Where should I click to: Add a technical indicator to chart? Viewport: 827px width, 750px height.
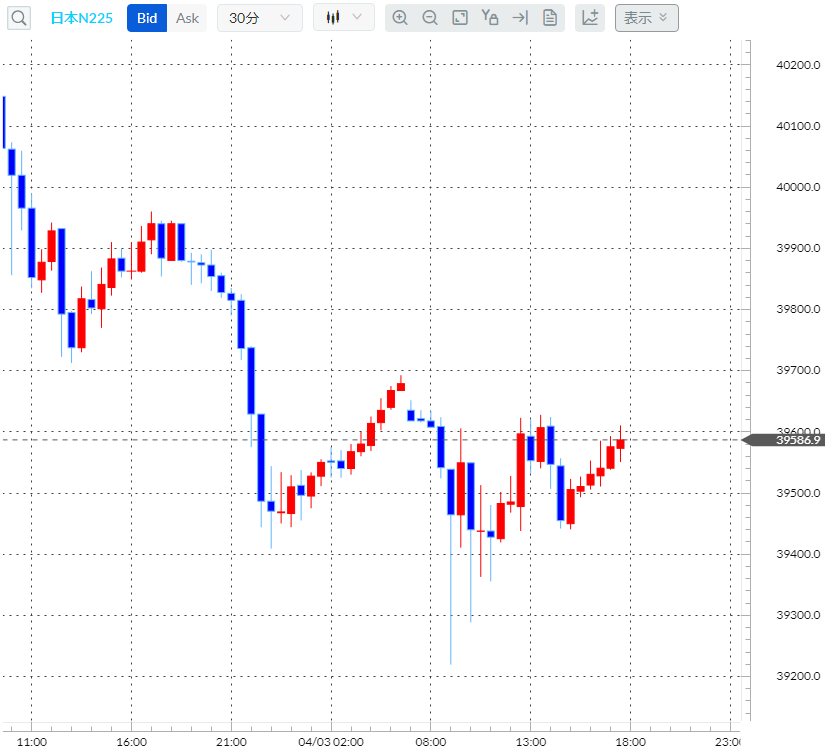[590, 18]
